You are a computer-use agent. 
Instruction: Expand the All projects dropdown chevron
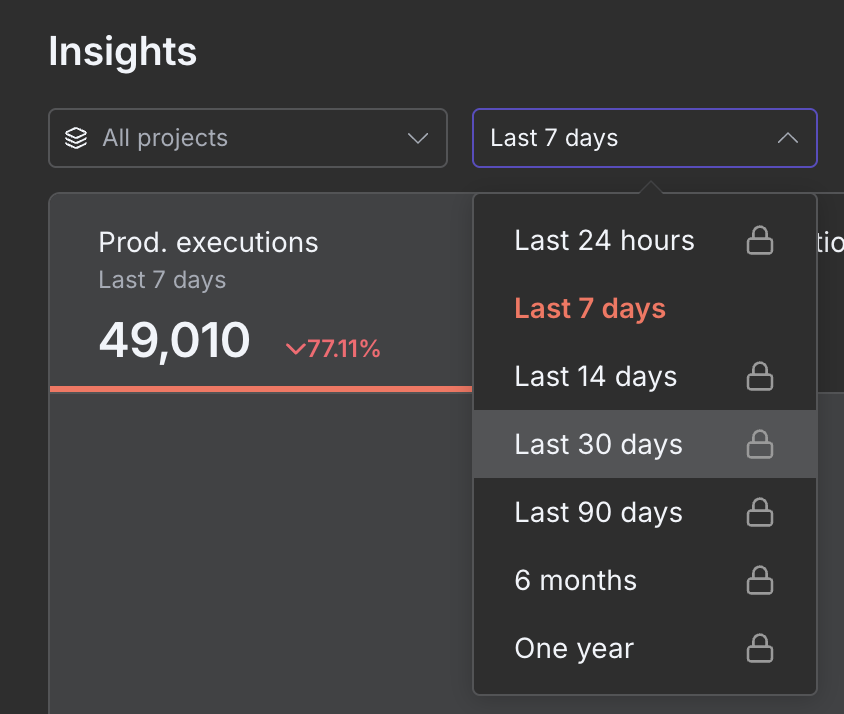[418, 138]
